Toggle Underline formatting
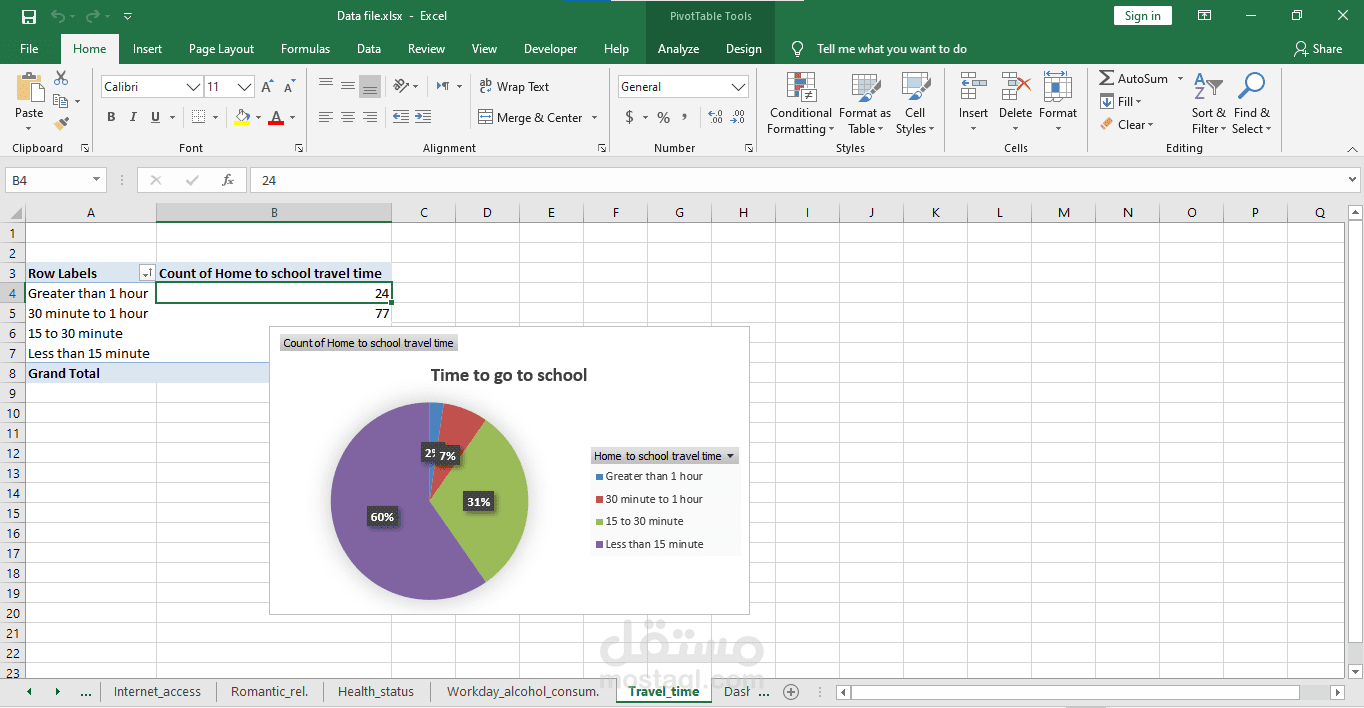This screenshot has height=708, width=1364. click(155, 117)
